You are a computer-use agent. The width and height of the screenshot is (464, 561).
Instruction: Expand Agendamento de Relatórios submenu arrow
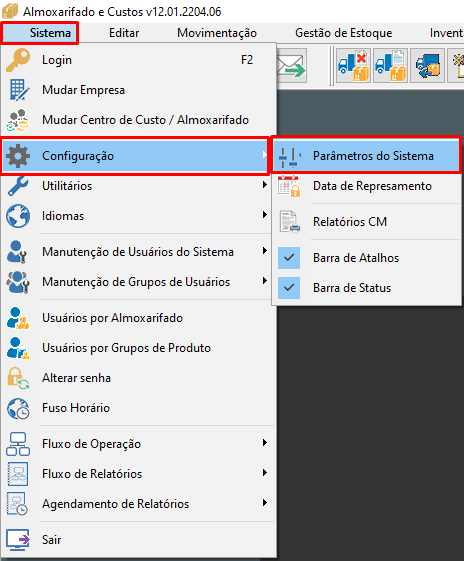tap(264, 503)
